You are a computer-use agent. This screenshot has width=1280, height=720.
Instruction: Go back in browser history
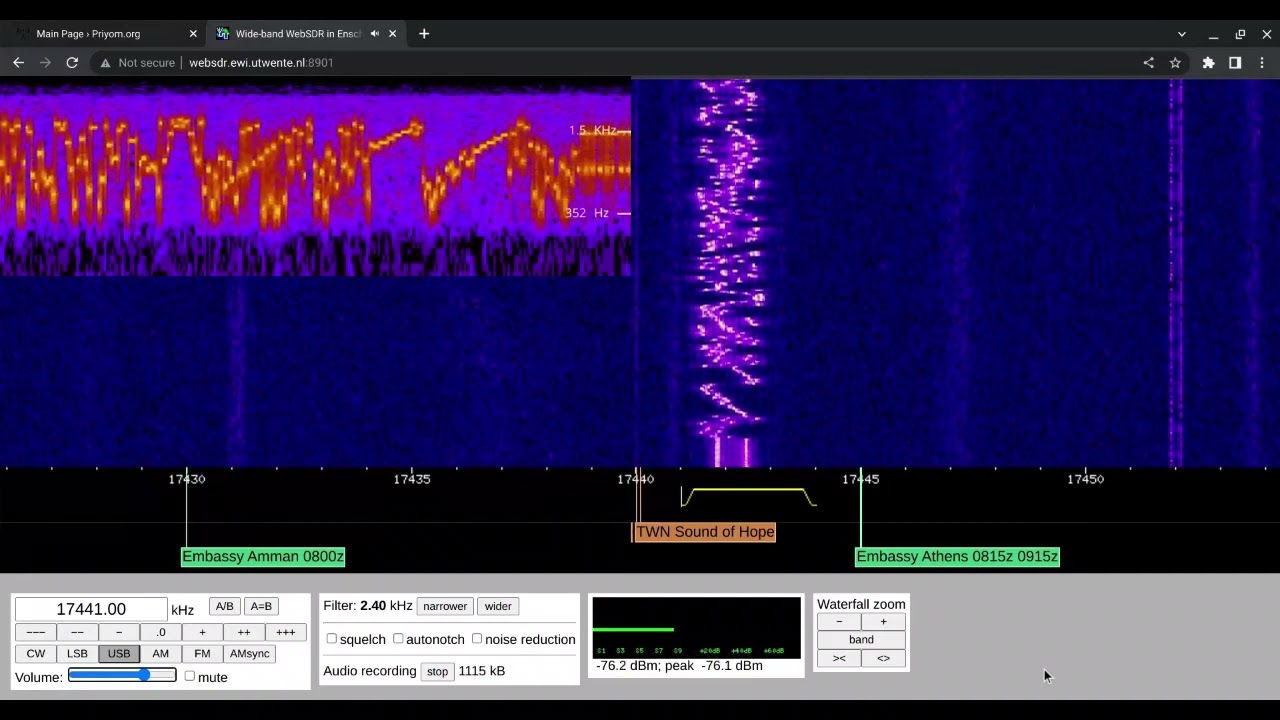point(18,62)
